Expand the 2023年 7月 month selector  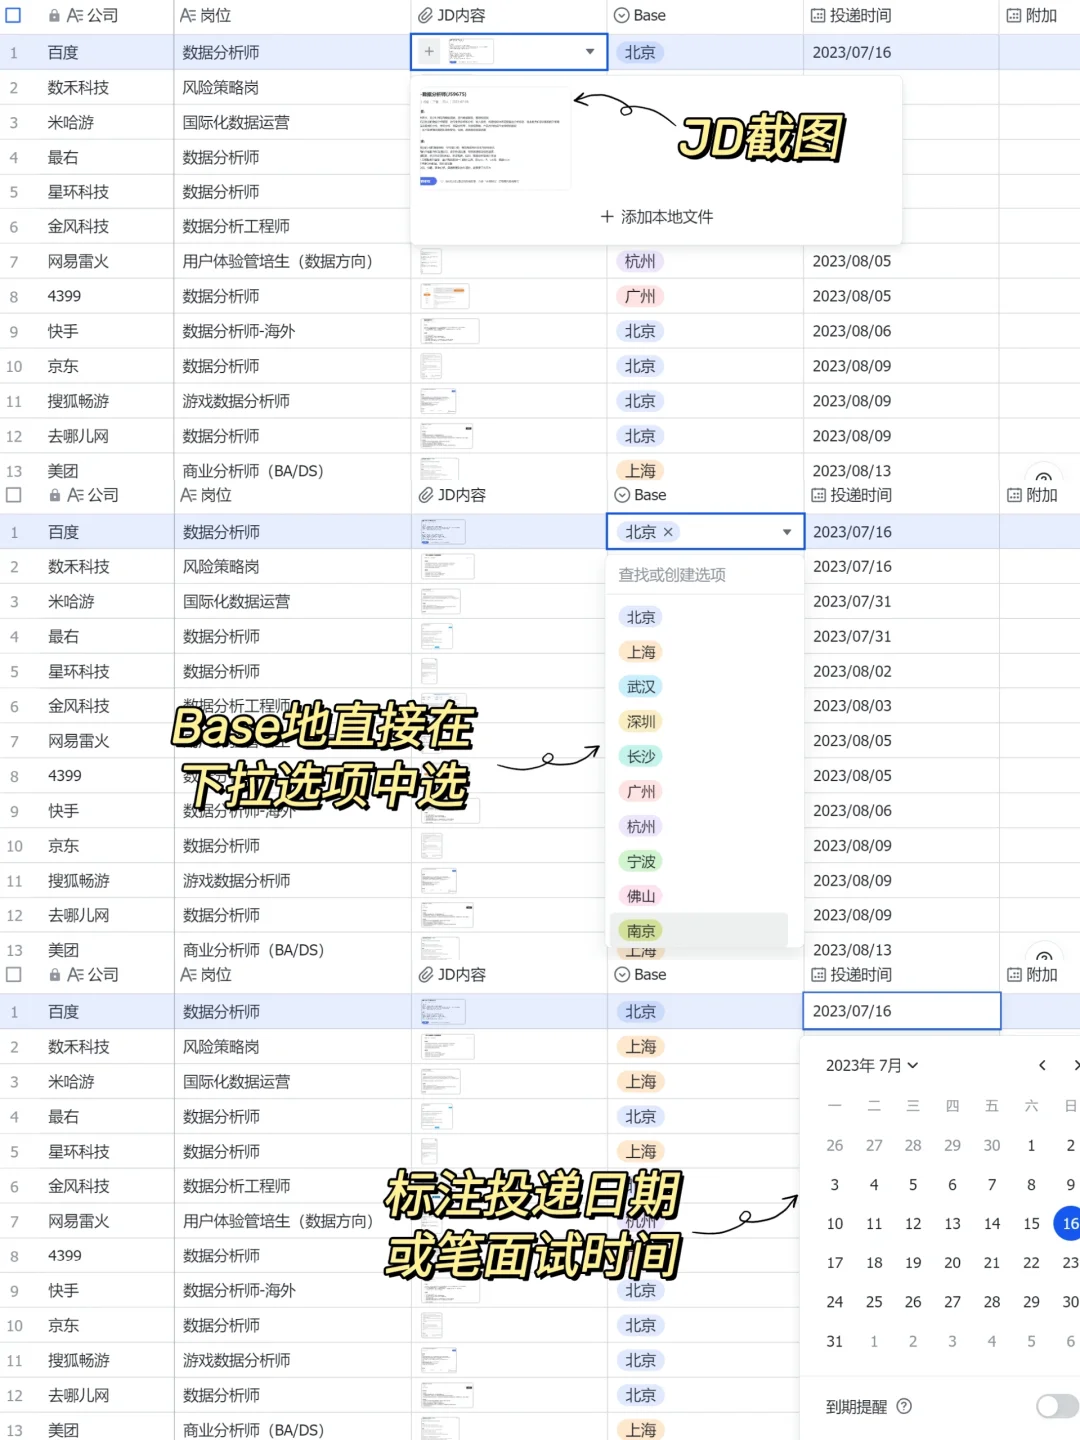pyautogui.click(x=872, y=1066)
